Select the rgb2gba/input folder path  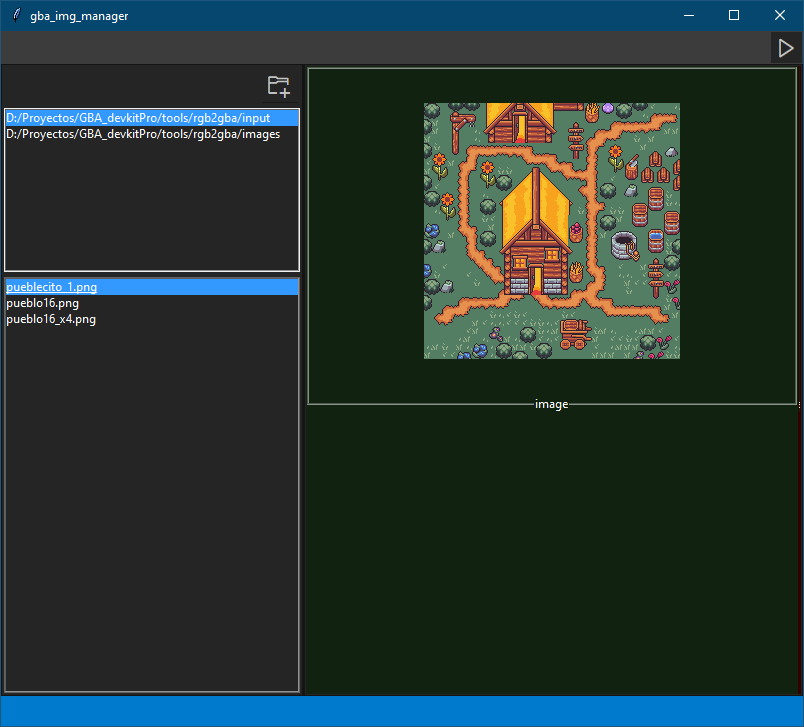click(x=152, y=118)
